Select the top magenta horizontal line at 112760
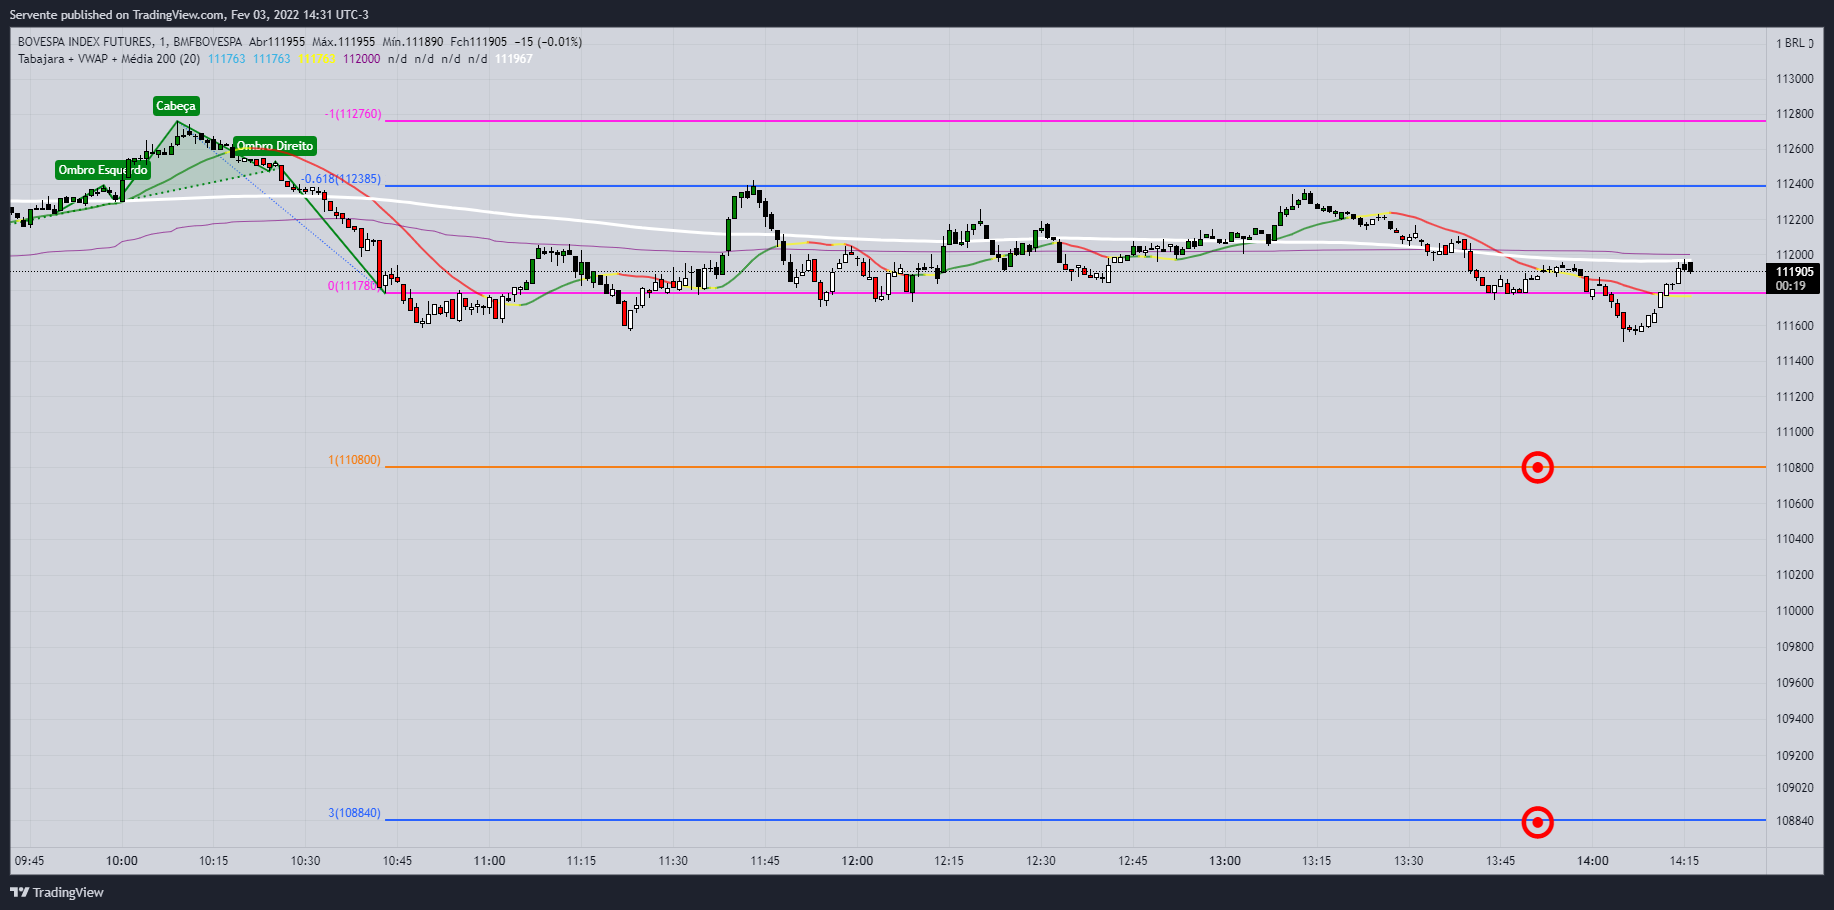The width and height of the screenshot is (1834, 910). 1075,121
